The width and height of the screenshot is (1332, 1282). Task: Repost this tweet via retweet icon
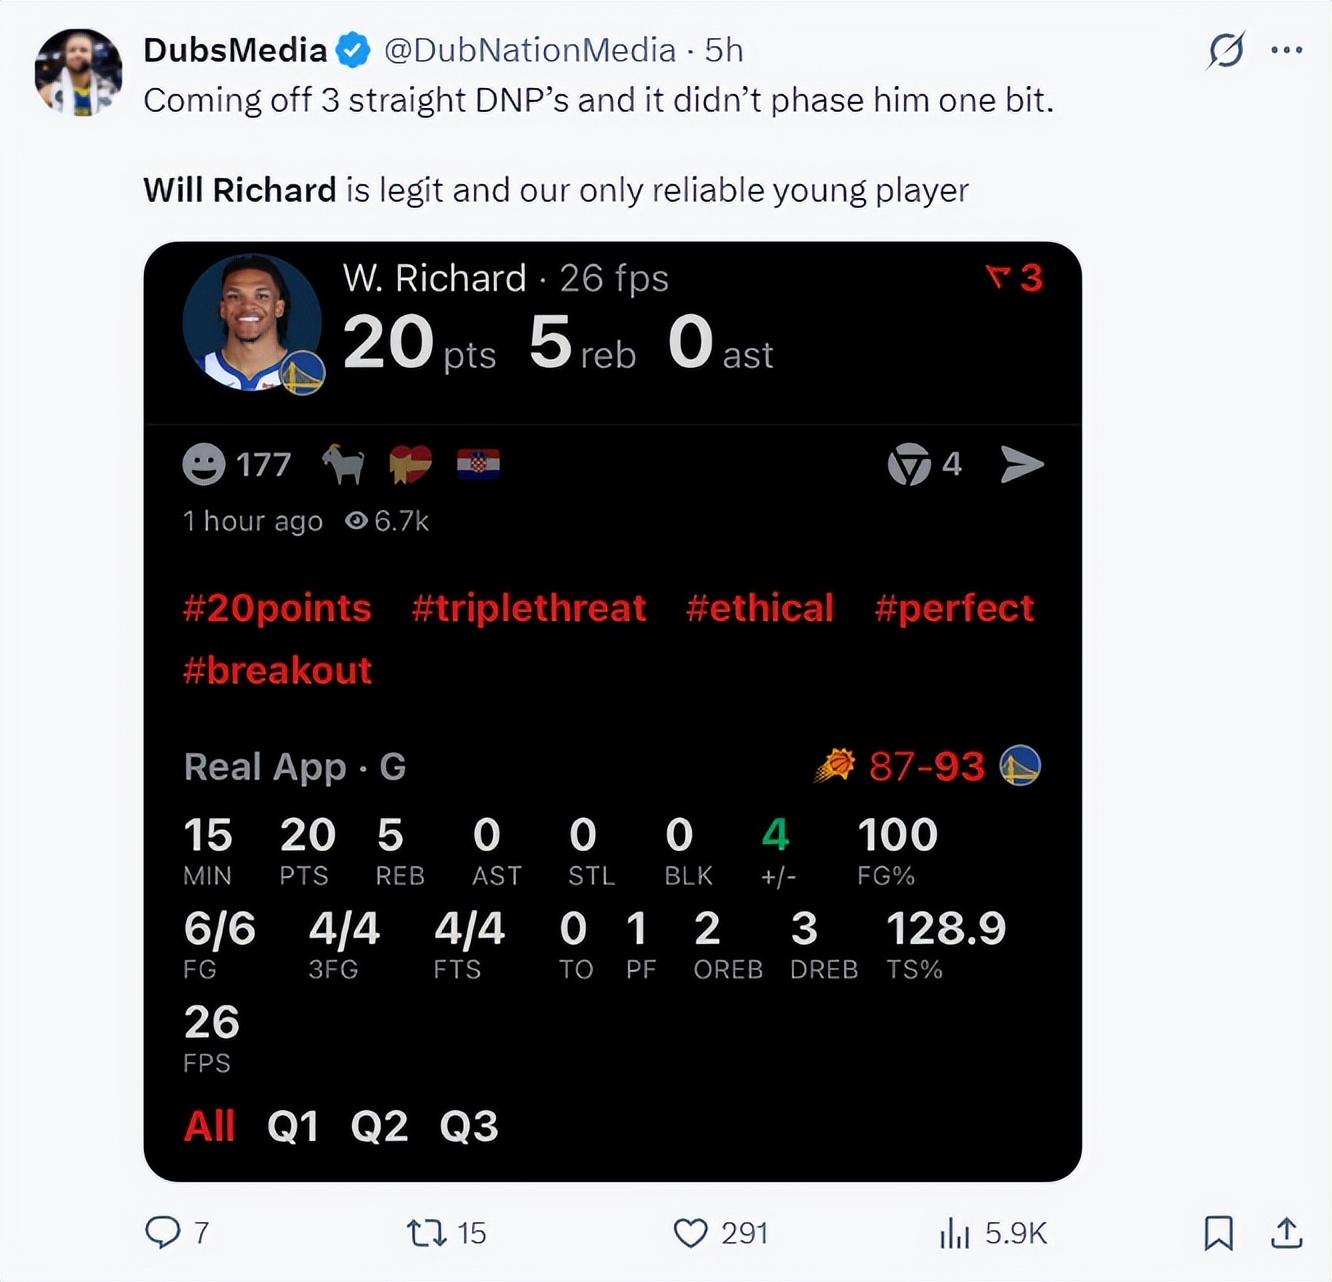pos(427,1232)
